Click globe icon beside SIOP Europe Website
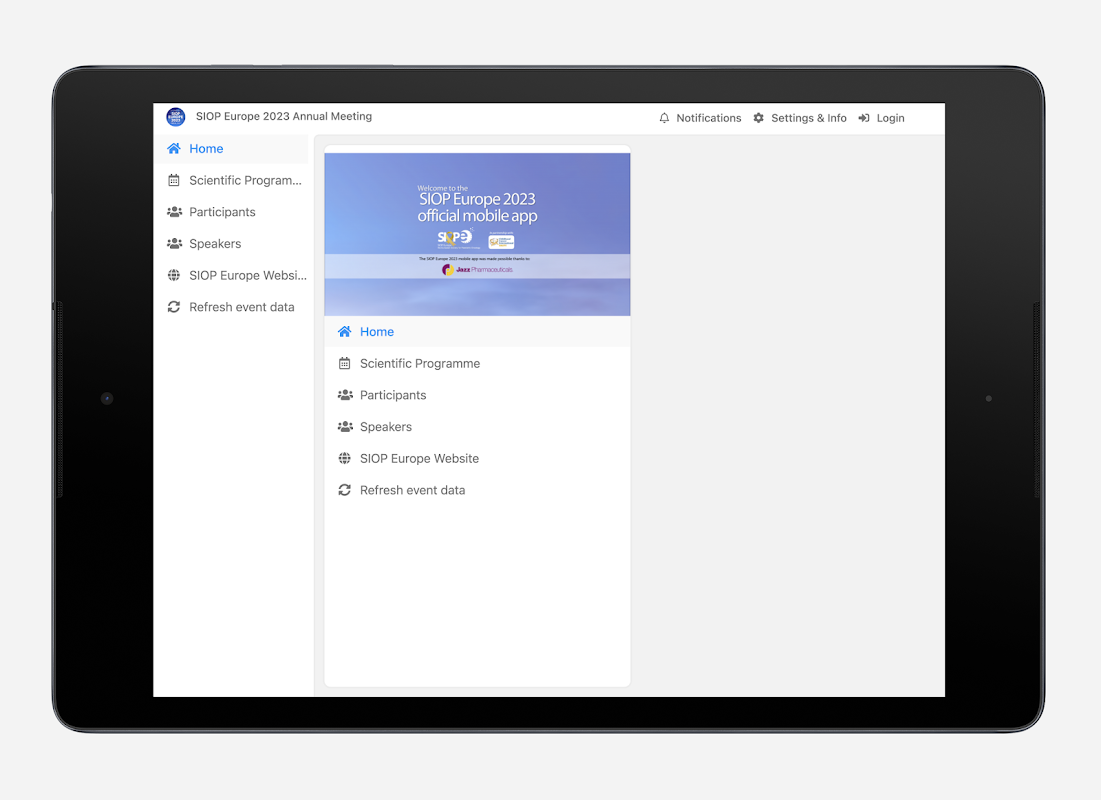Viewport: 1101px width, 800px height. coord(345,458)
